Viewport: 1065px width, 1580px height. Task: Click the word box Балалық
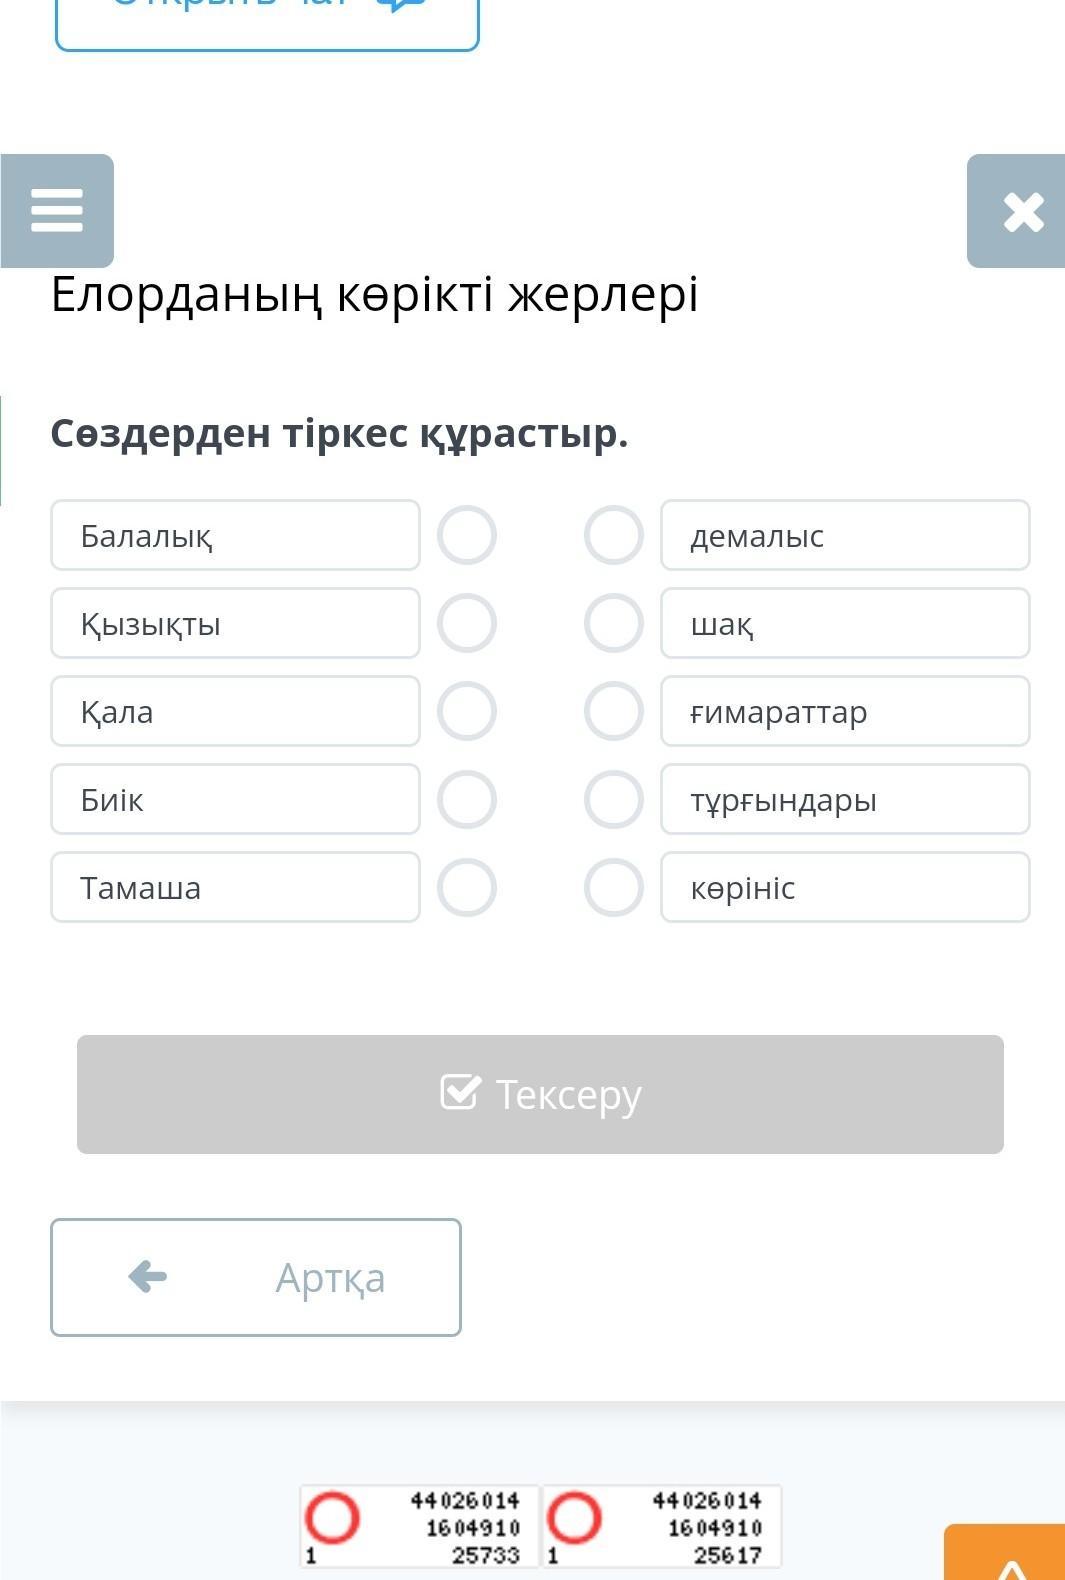click(235, 535)
